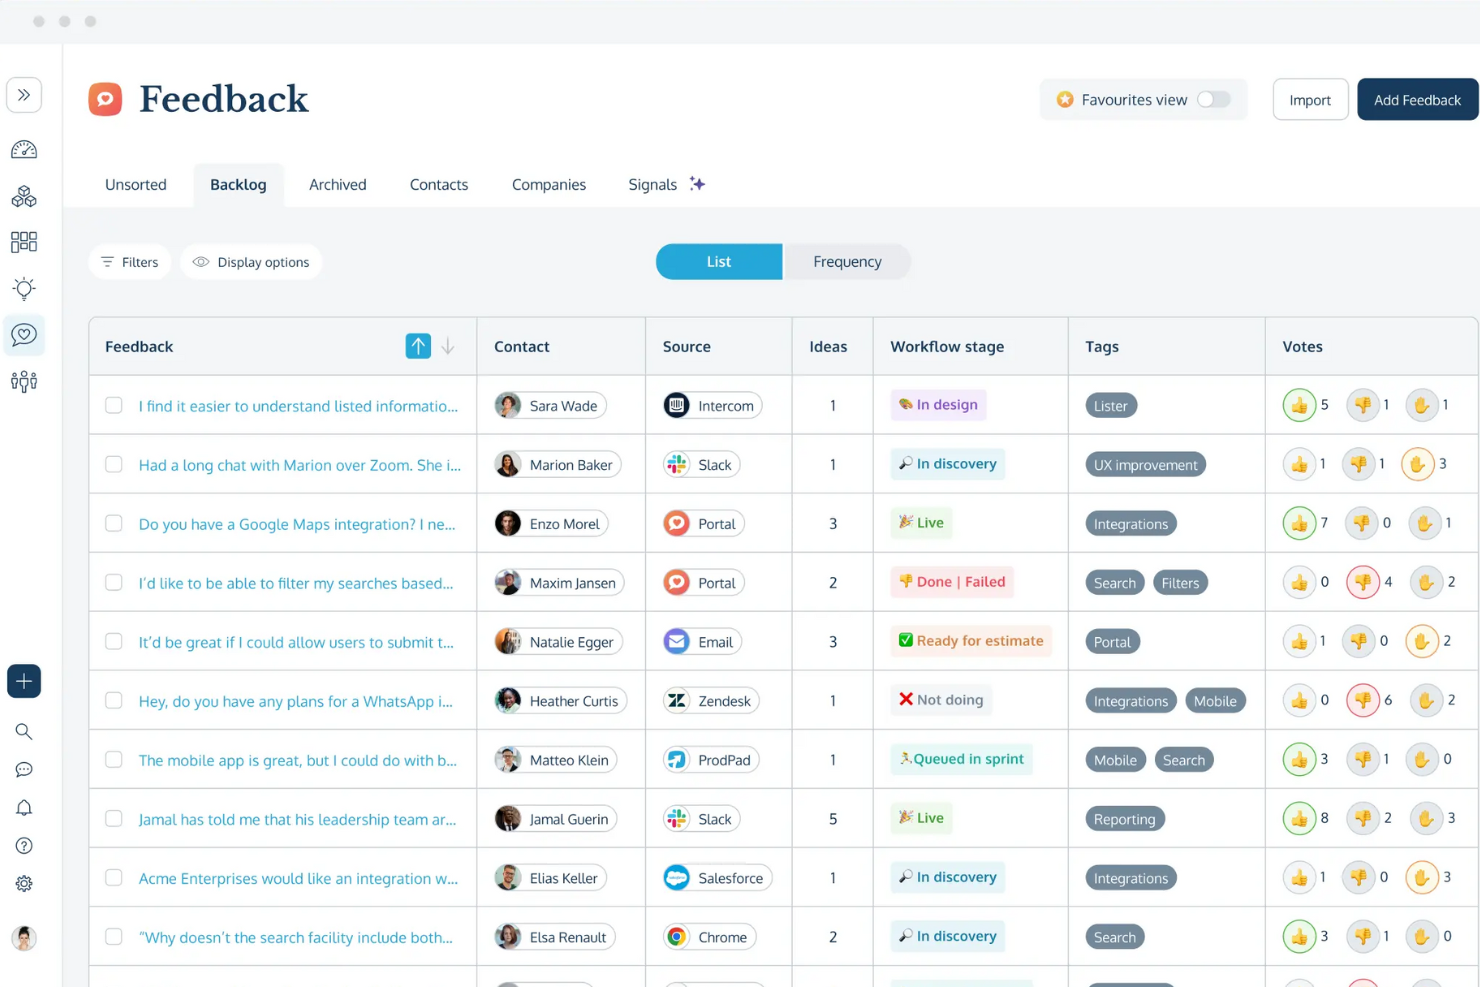Viewport: 1480px width, 987px height.
Task: Click the Sara Wade contact chip
Action: 550,405
